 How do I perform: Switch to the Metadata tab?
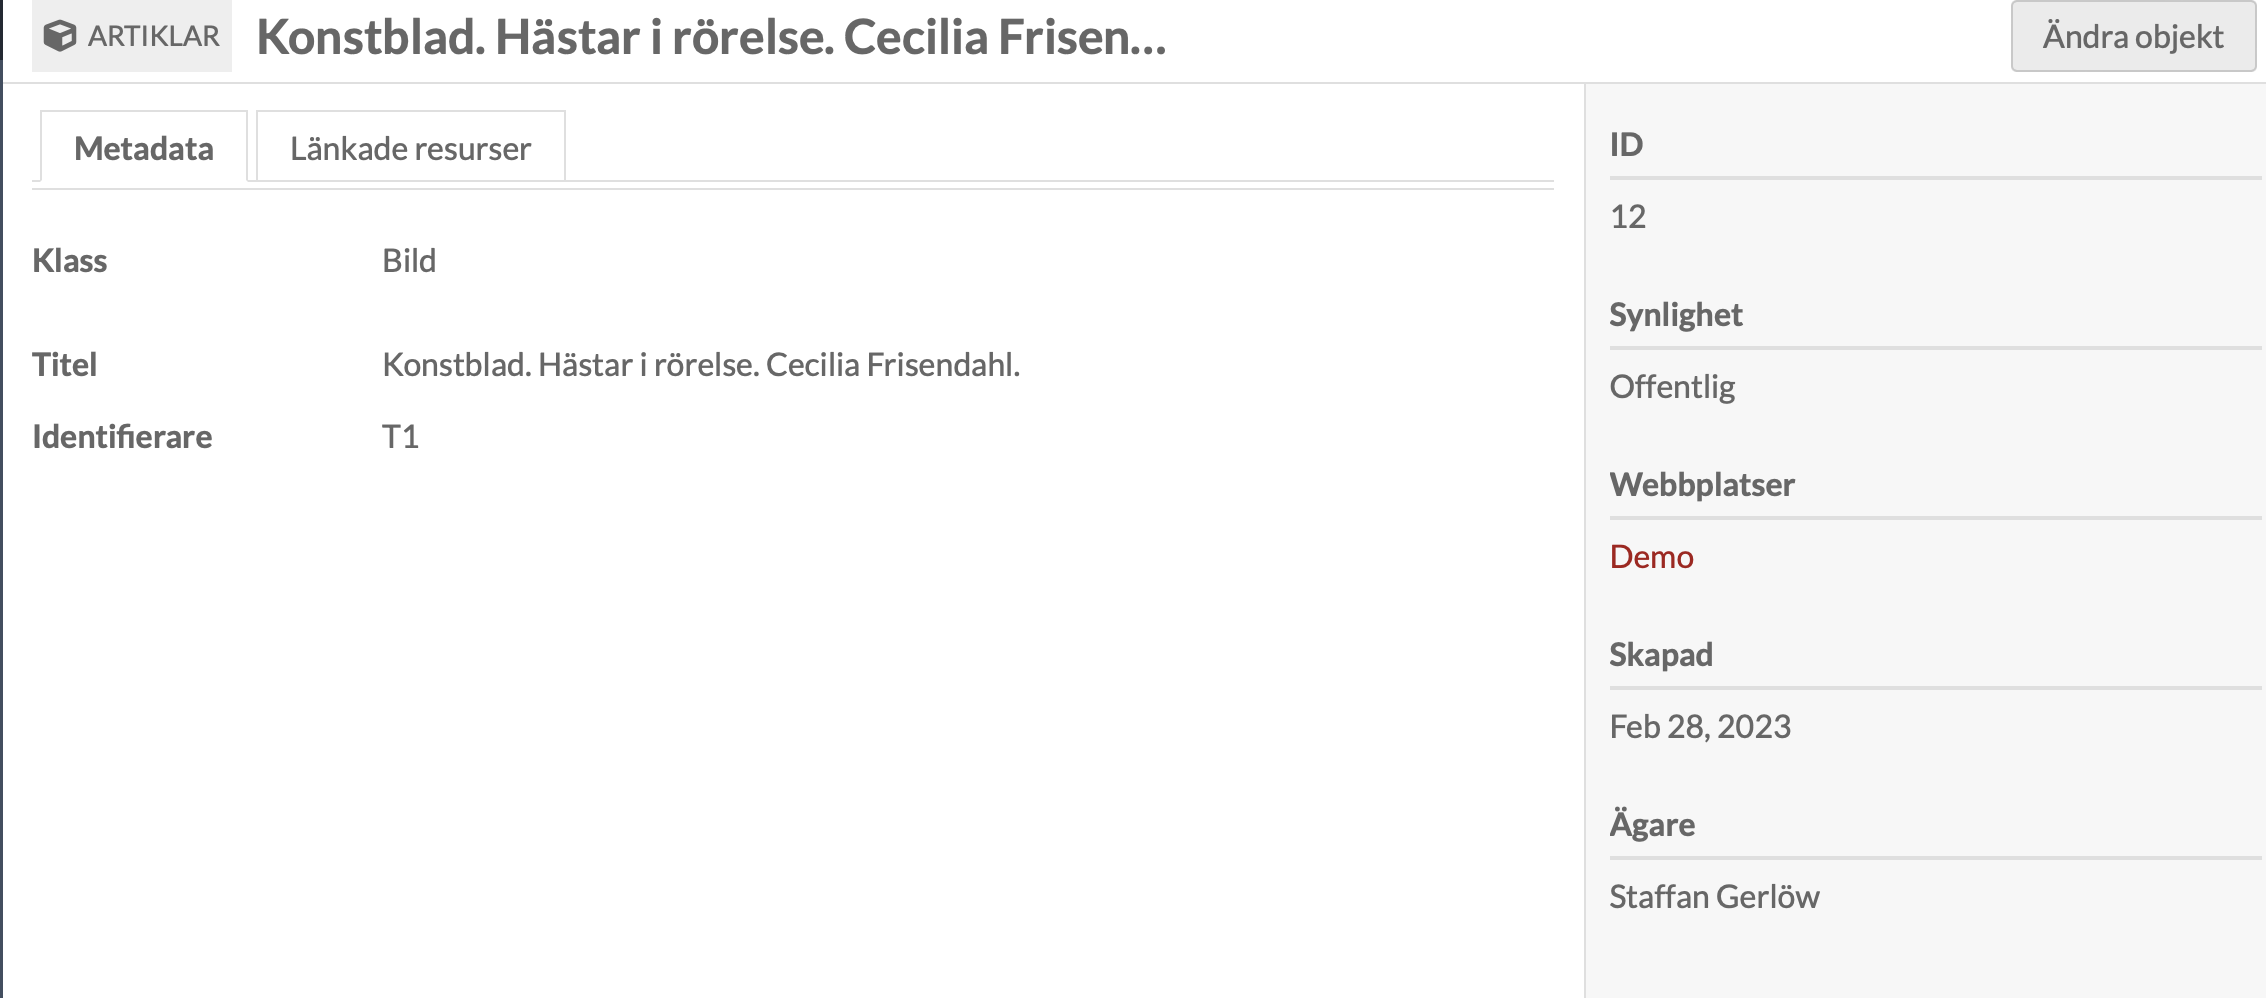[x=144, y=148]
